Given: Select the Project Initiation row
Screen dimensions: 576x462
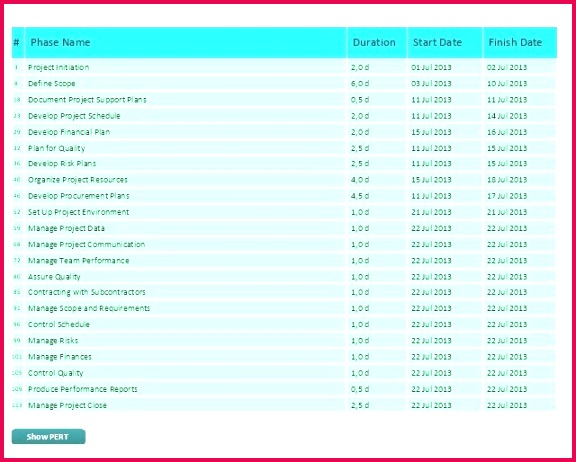Looking at the screenshot, I should [284, 67].
